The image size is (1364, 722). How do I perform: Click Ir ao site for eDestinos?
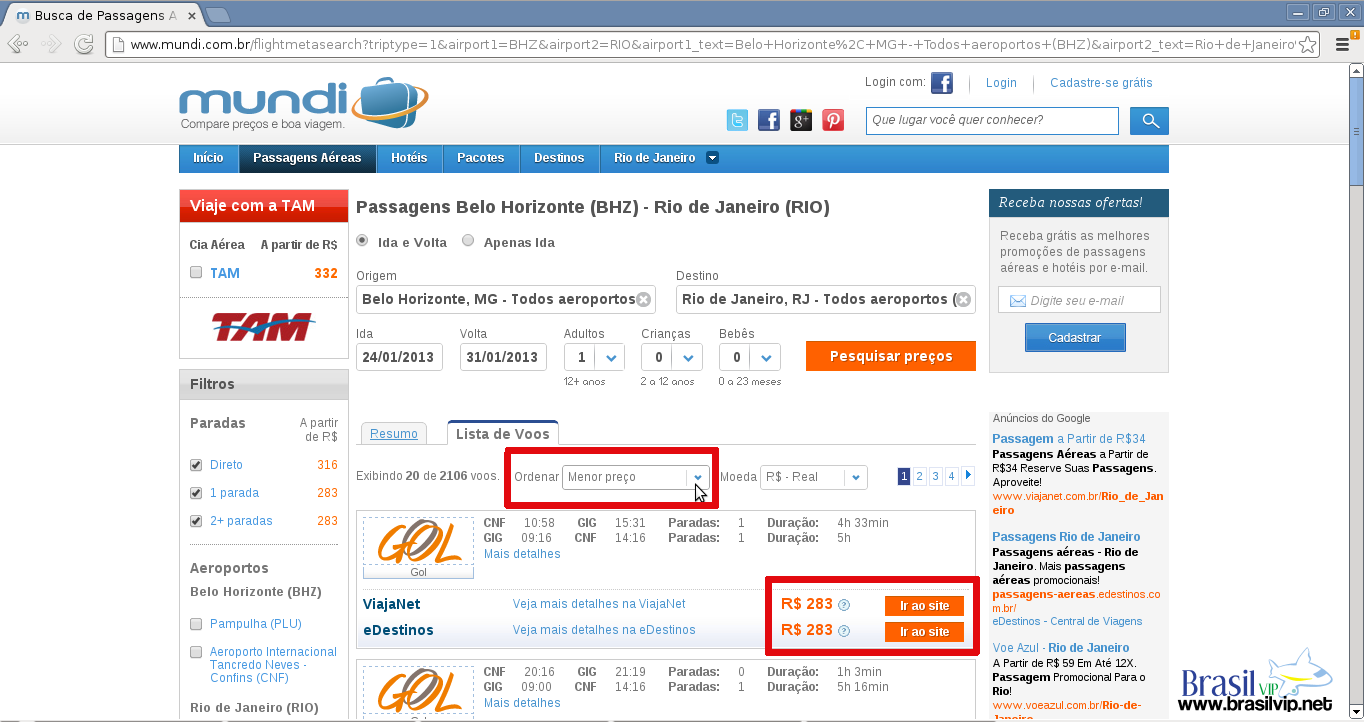[x=924, y=632]
